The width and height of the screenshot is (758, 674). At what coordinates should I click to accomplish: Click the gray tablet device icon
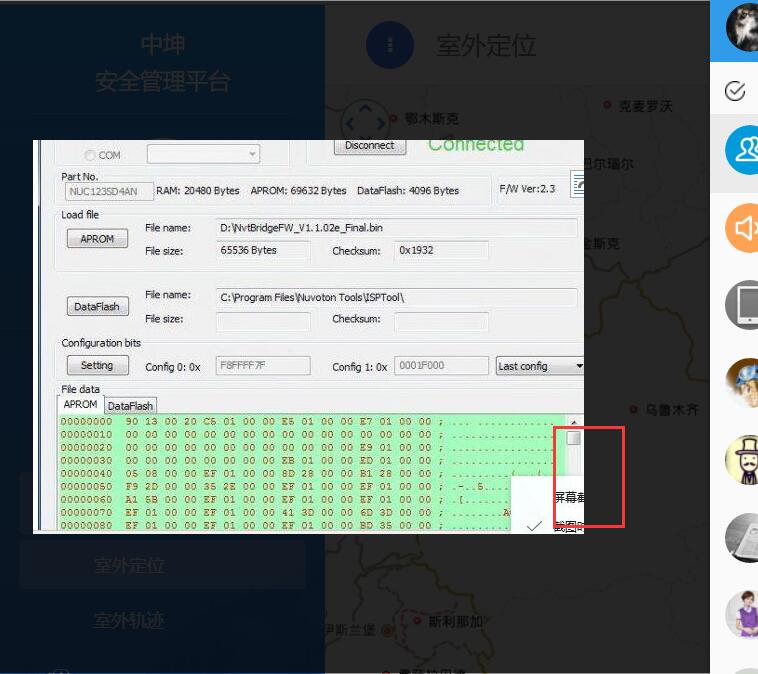click(x=743, y=305)
